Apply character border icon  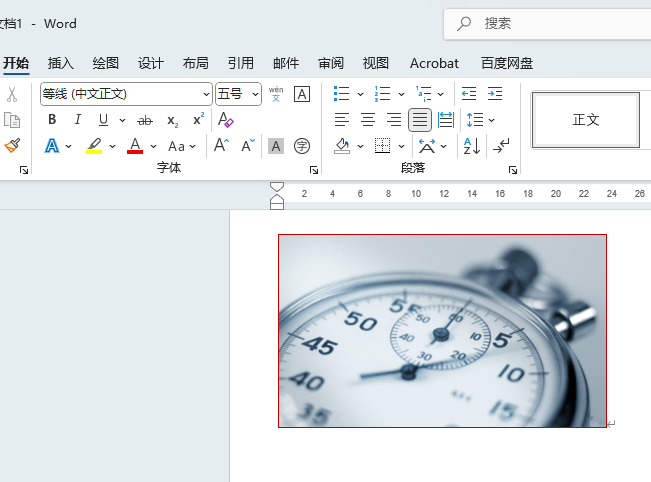(302, 94)
